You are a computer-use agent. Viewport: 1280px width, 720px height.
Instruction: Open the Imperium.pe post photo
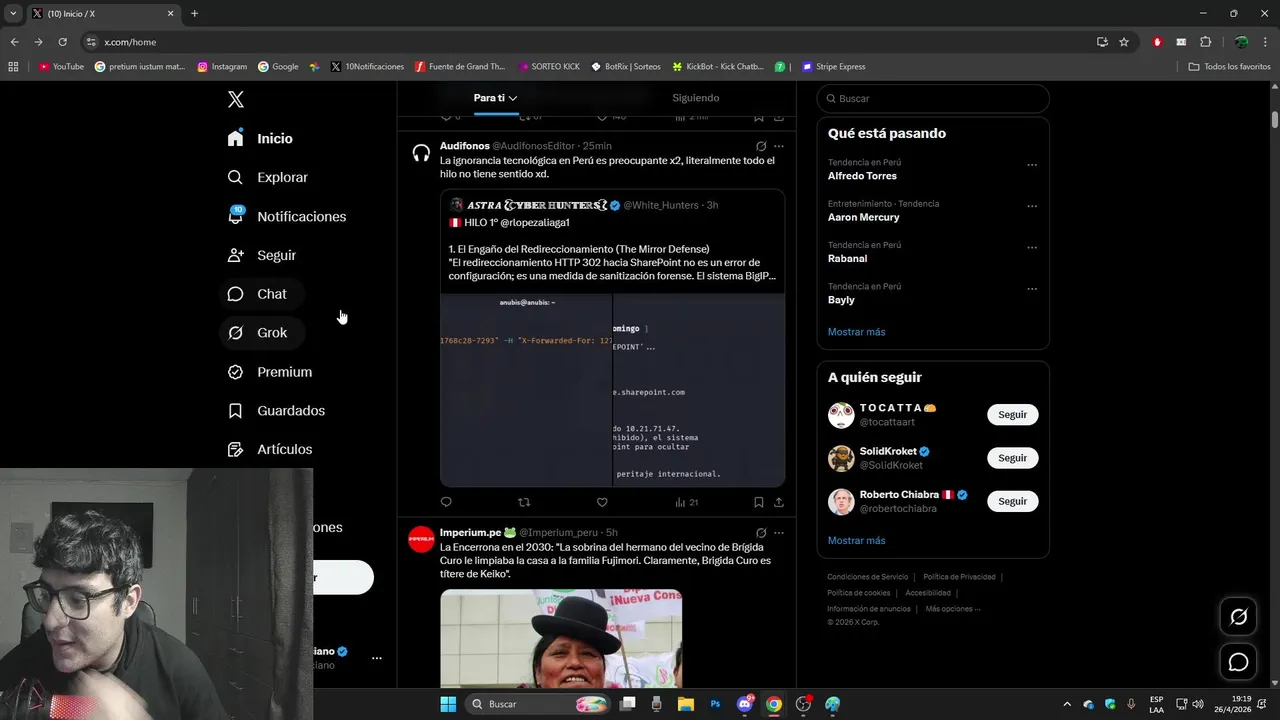click(x=561, y=638)
